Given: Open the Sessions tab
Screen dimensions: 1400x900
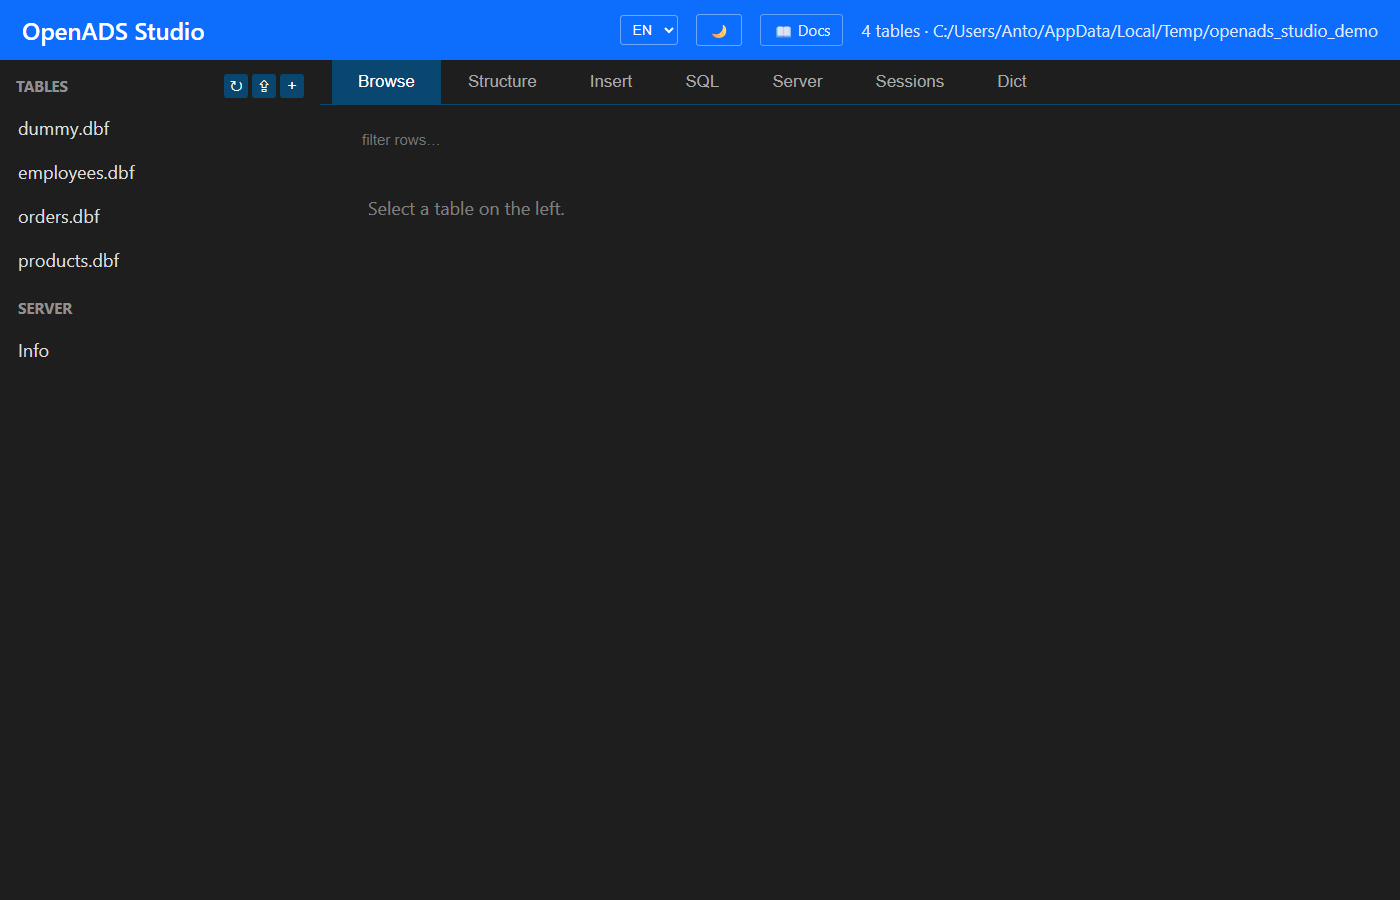Looking at the screenshot, I should (x=910, y=82).
